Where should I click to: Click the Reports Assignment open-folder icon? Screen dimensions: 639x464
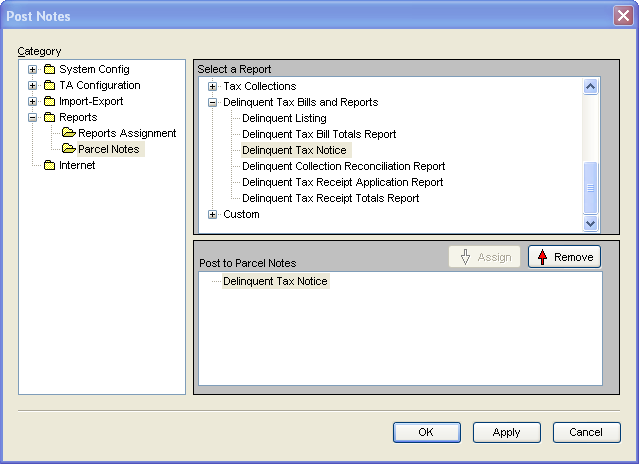pyautogui.click(x=69, y=133)
